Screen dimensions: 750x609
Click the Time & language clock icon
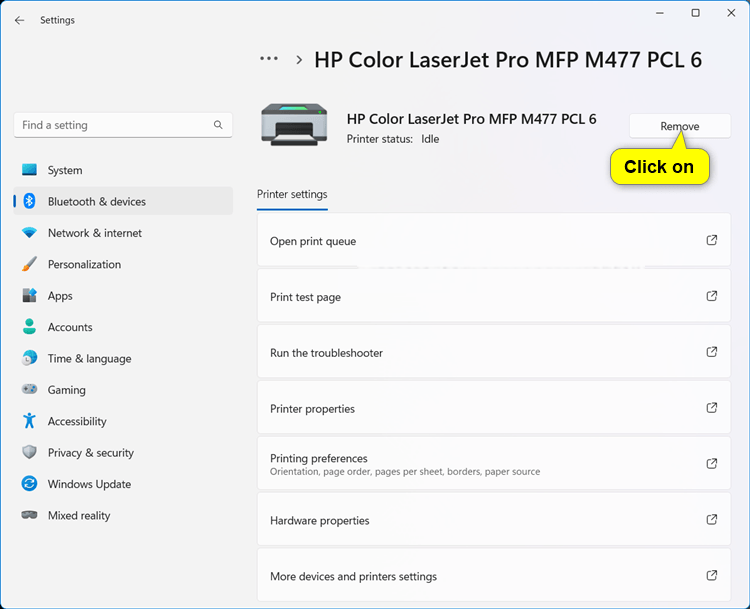point(29,358)
